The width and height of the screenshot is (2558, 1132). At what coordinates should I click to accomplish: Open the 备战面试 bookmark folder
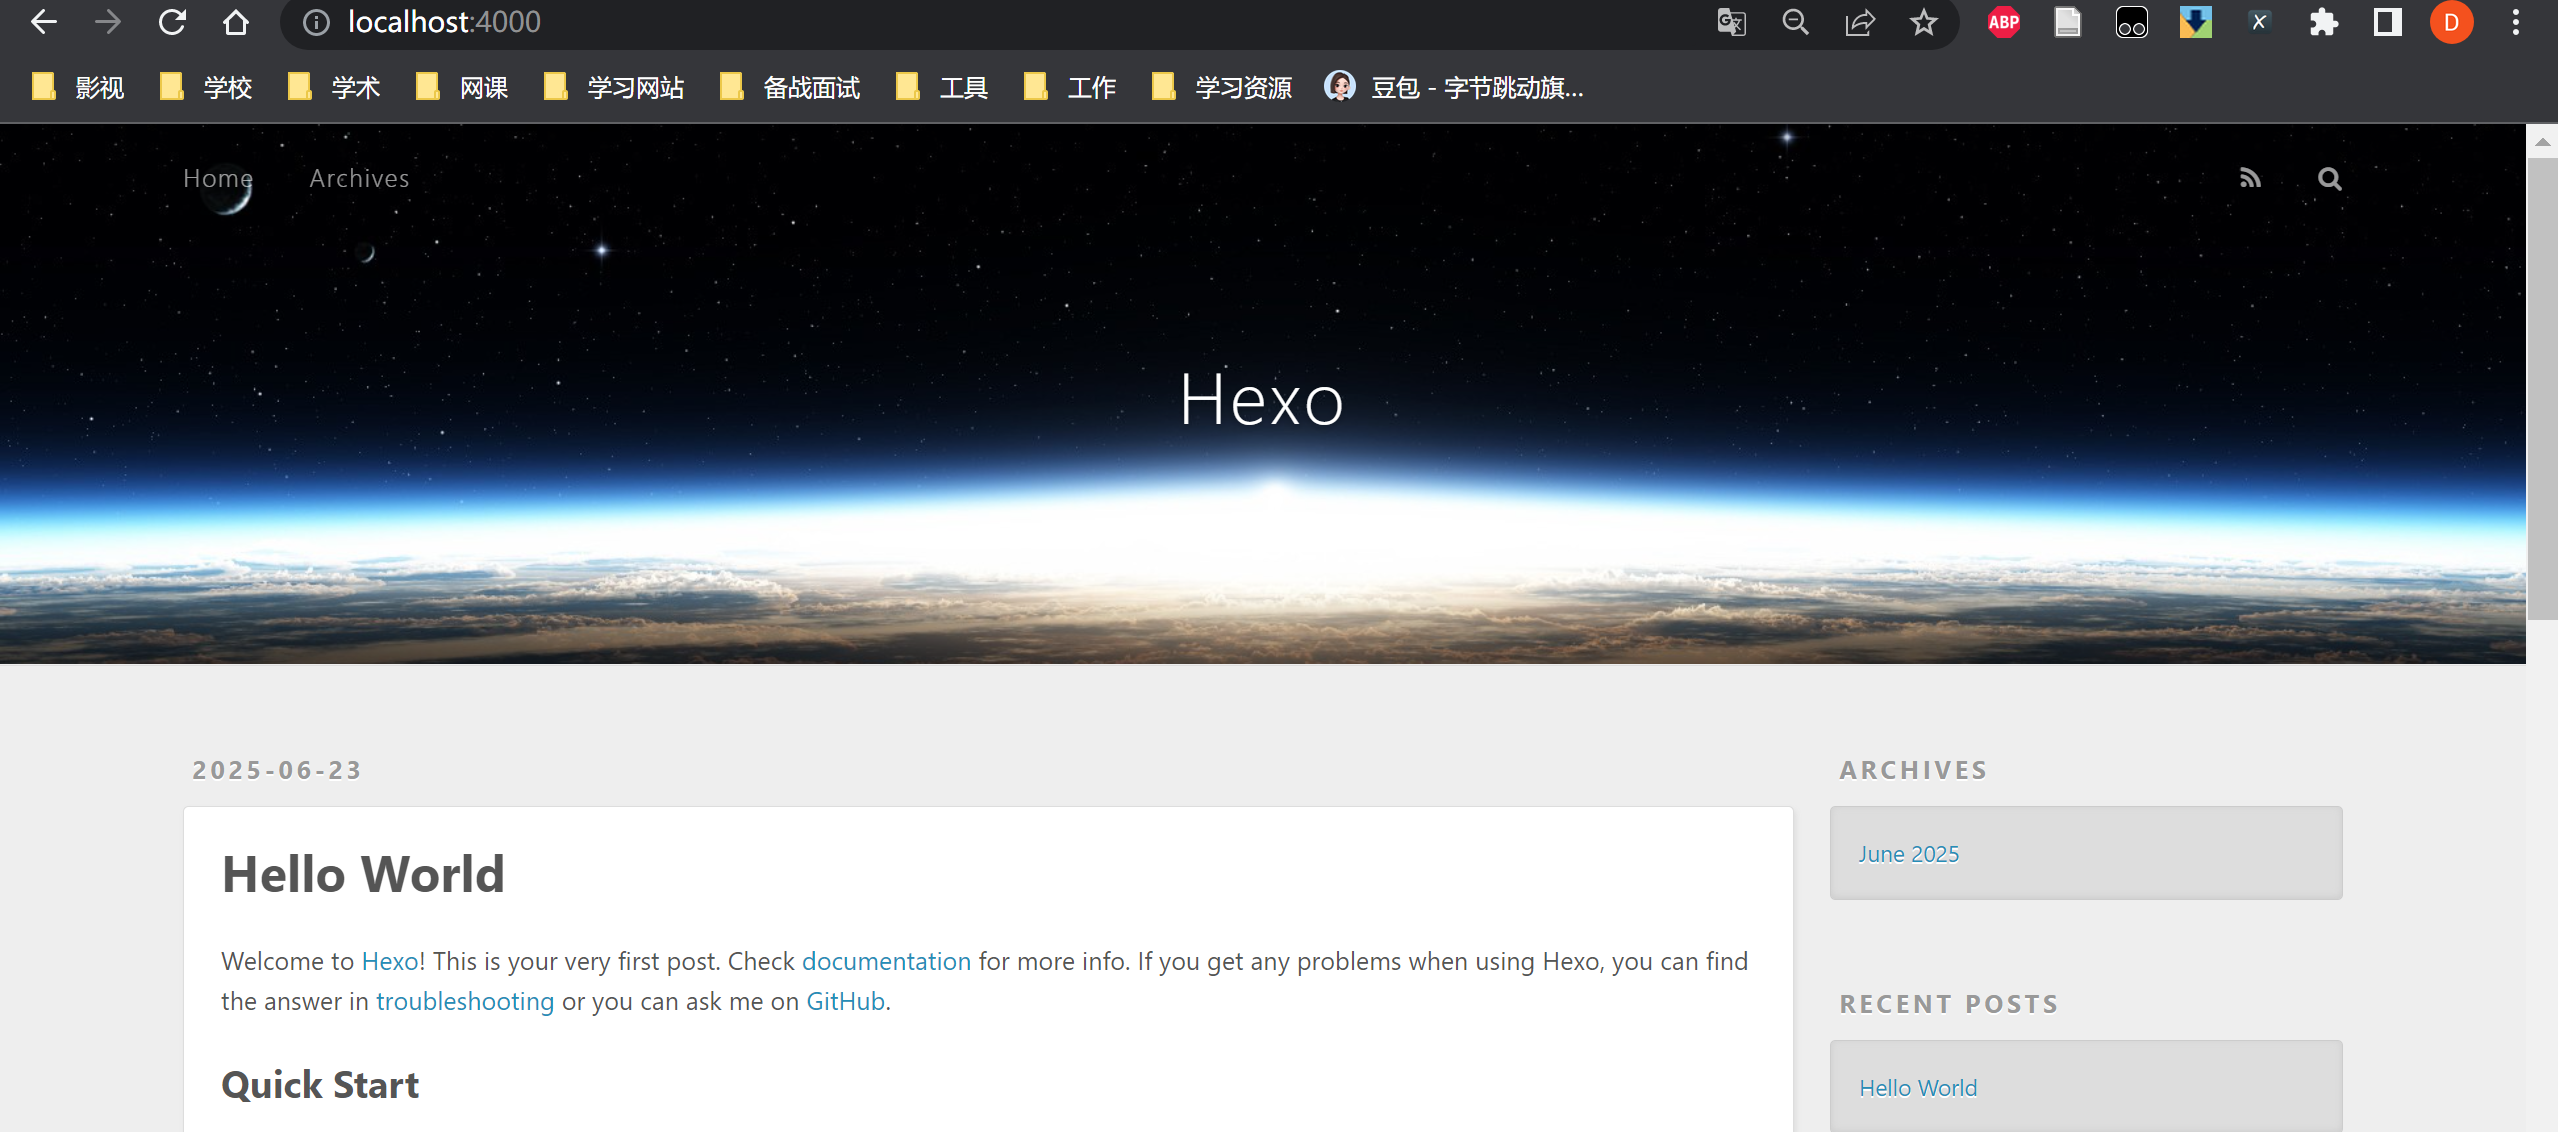pos(790,88)
